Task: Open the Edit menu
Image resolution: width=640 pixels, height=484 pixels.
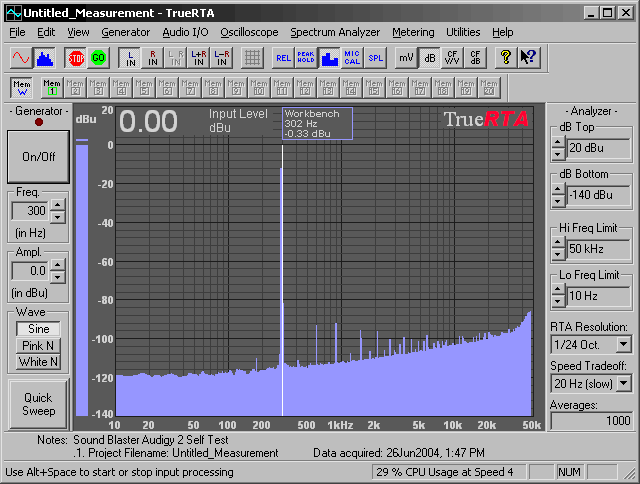Action: [46, 32]
